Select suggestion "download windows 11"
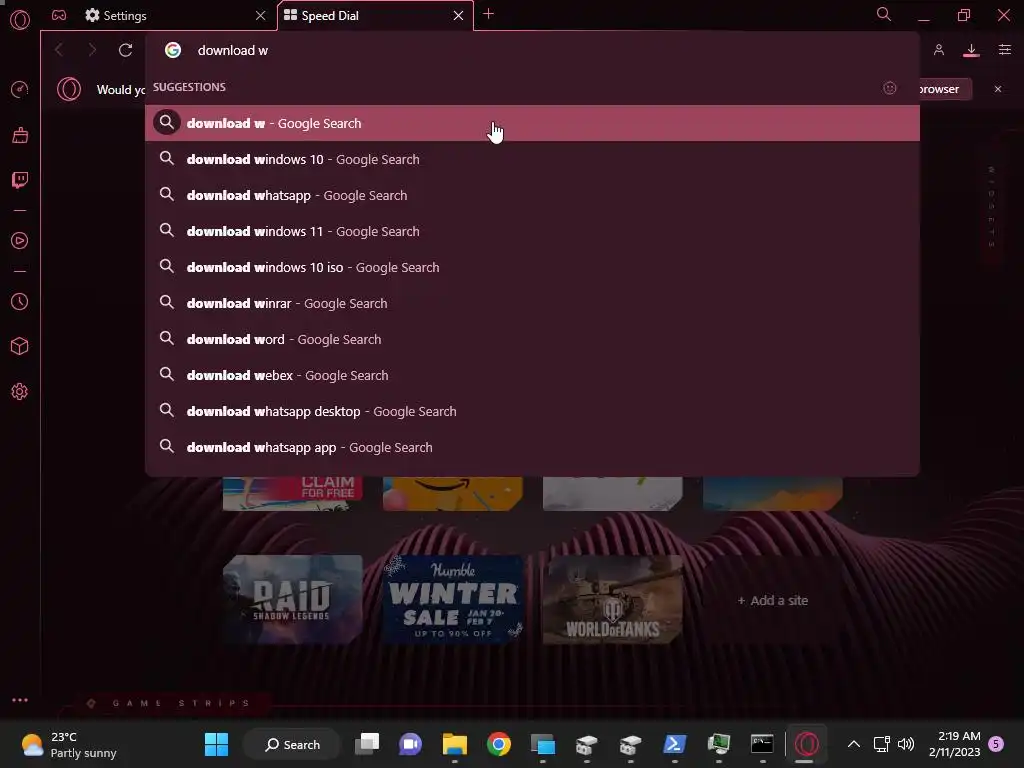The width and height of the screenshot is (1024, 768). click(532, 231)
